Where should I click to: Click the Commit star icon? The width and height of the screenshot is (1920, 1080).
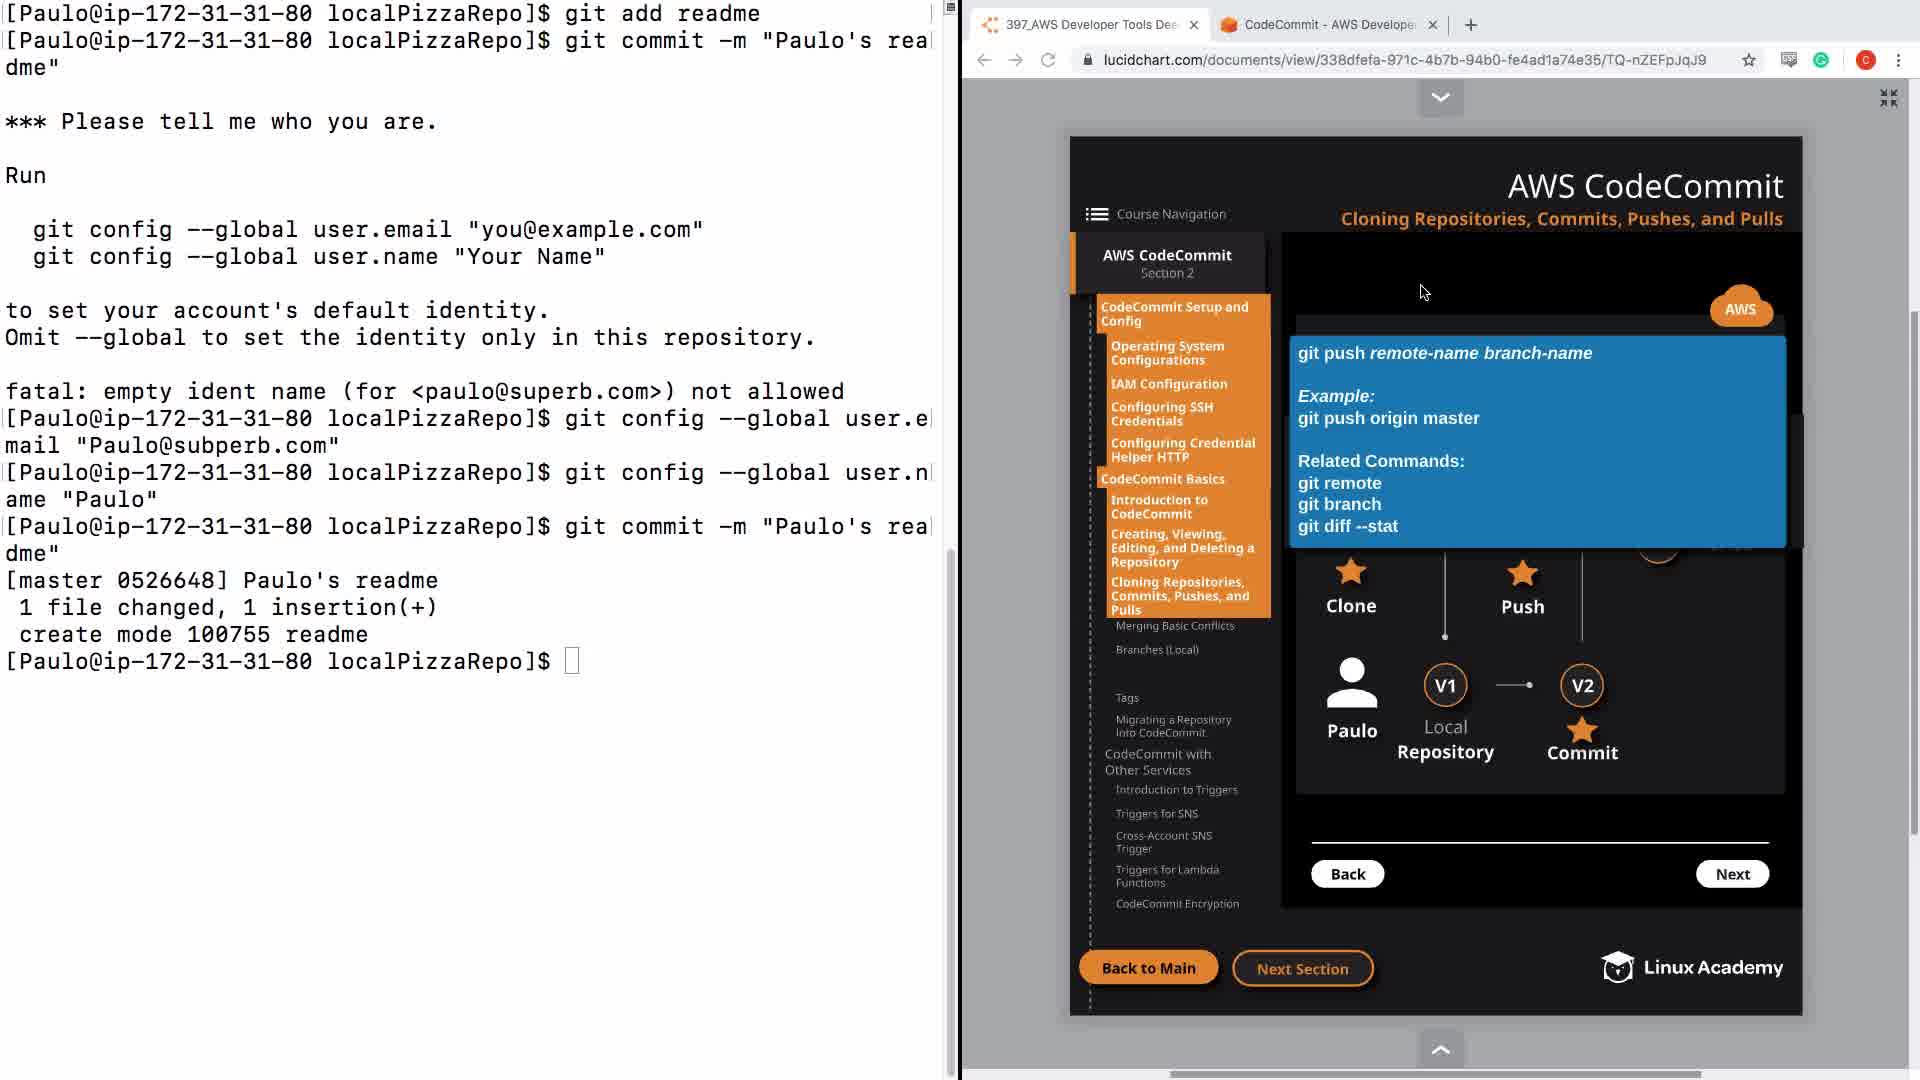pyautogui.click(x=1581, y=729)
